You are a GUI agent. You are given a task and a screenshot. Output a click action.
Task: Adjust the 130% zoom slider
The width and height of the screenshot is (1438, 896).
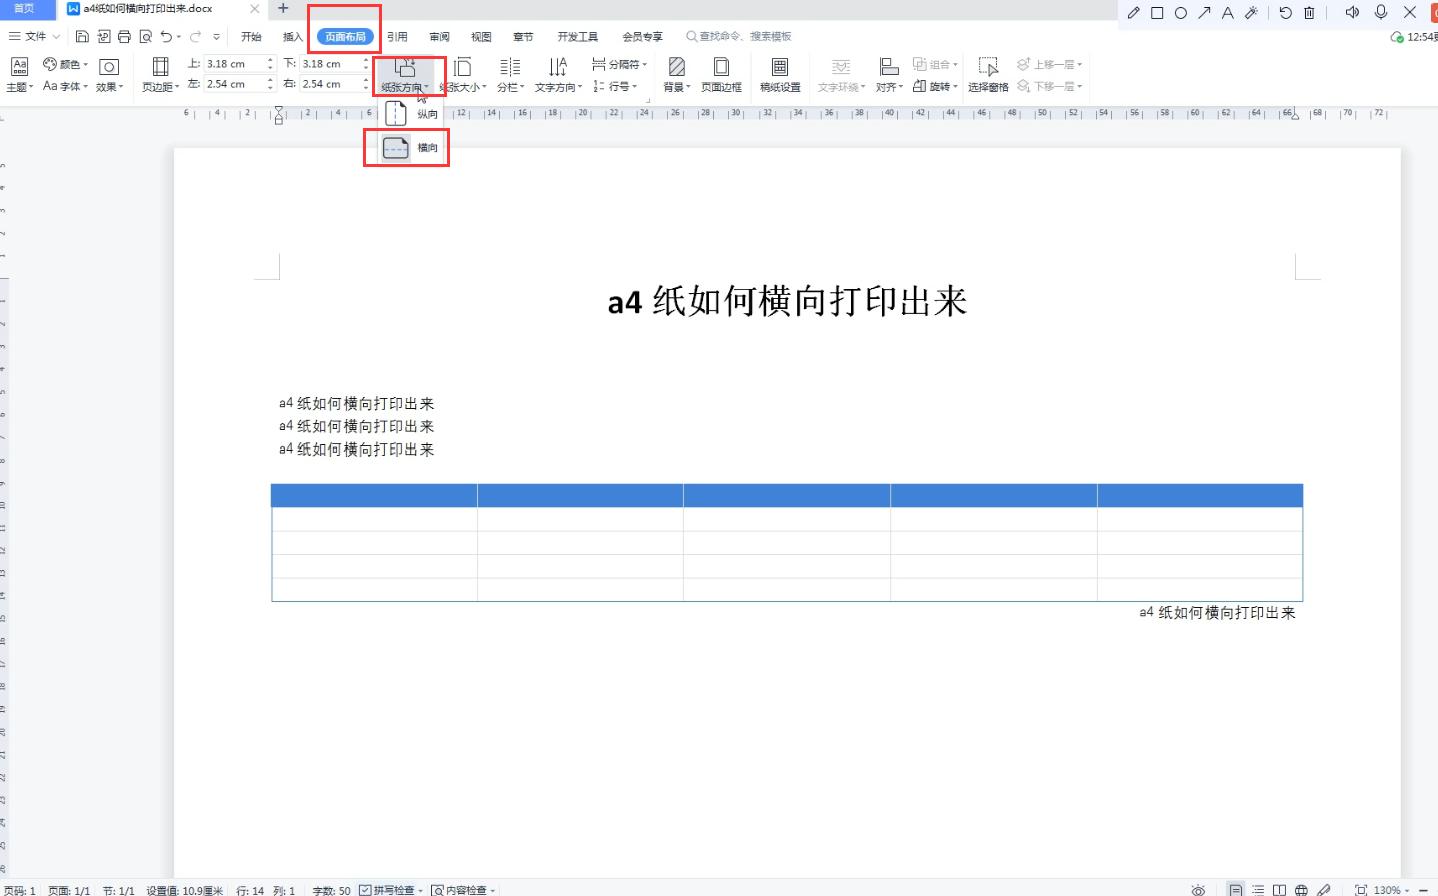point(1387,889)
